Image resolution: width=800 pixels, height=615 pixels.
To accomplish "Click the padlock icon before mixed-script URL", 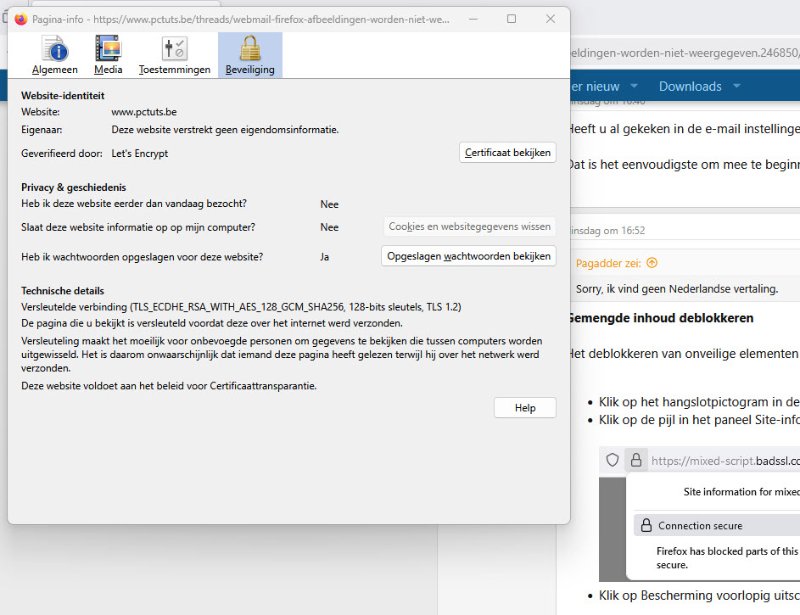I will 635,461.
